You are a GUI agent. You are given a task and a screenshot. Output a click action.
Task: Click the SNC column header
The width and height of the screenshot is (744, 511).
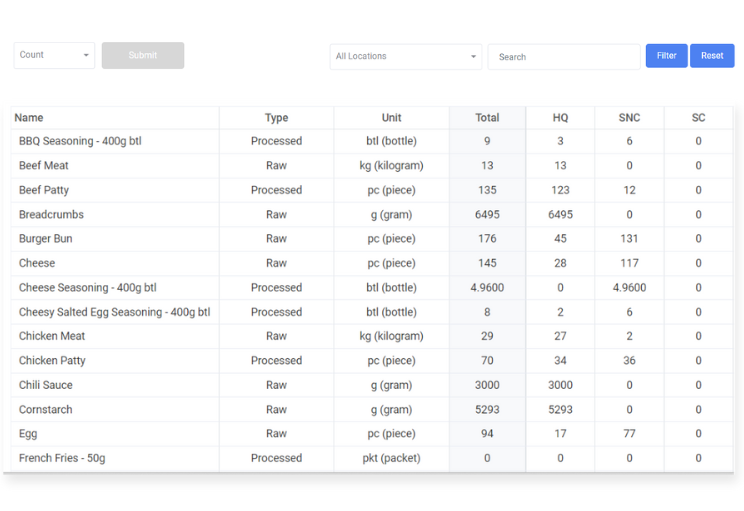629,118
